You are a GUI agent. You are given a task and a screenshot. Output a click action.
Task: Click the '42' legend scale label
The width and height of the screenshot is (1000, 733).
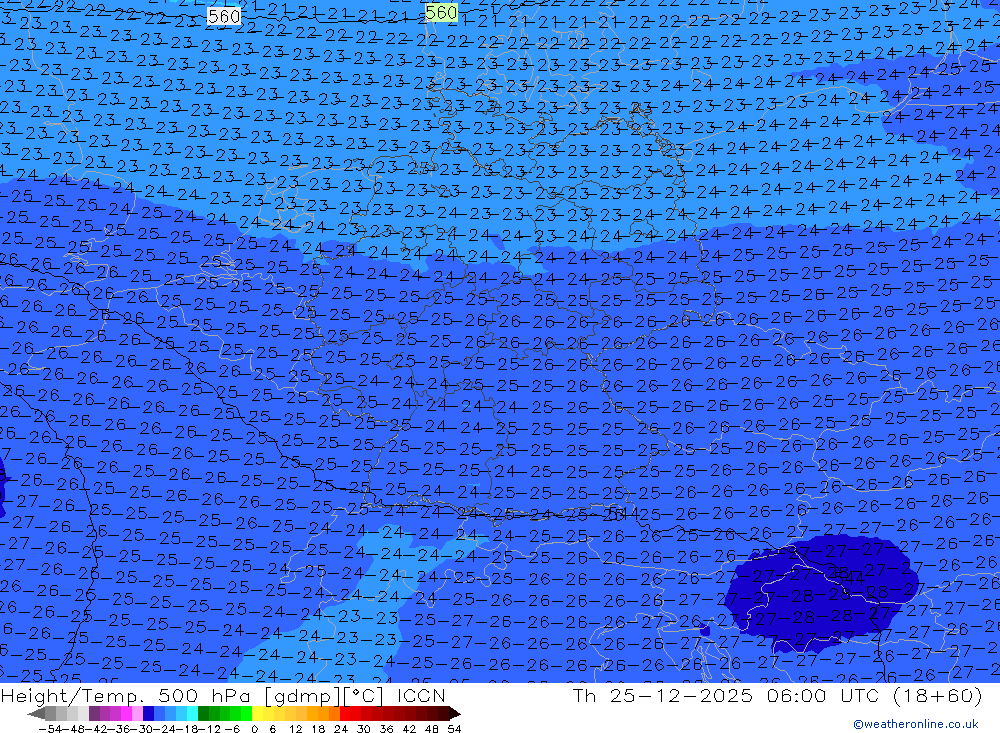(x=409, y=729)
